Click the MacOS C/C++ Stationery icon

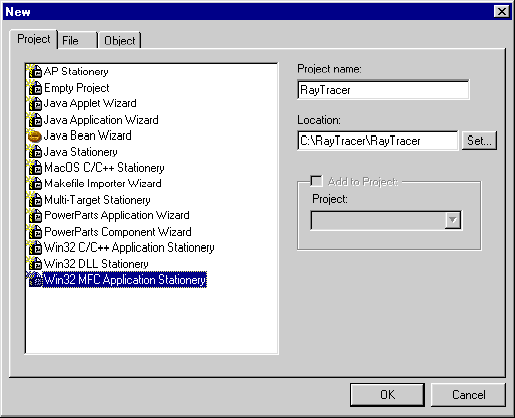(x=34, y=168)
